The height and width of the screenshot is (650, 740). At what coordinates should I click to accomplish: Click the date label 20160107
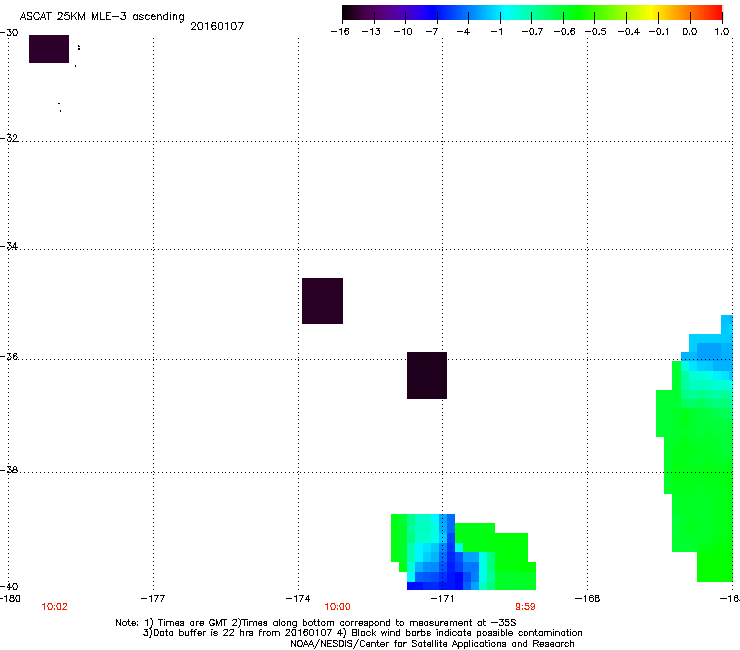217,26
